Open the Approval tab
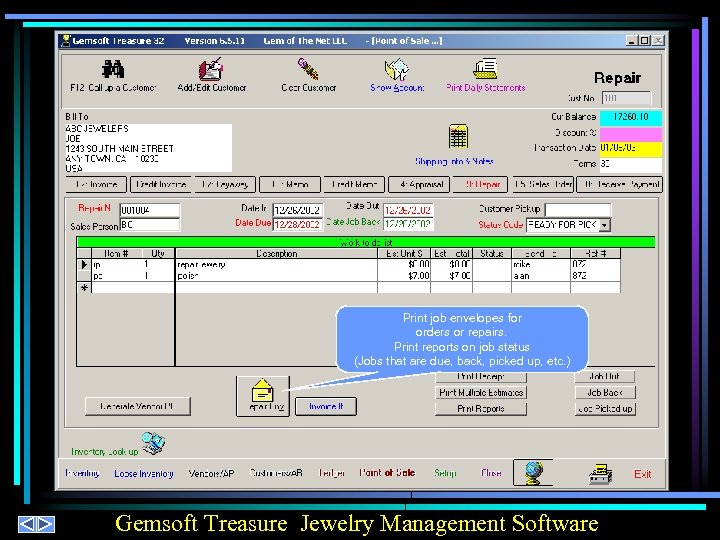This screenshot has width=720, height=540. tap(419, 185)
